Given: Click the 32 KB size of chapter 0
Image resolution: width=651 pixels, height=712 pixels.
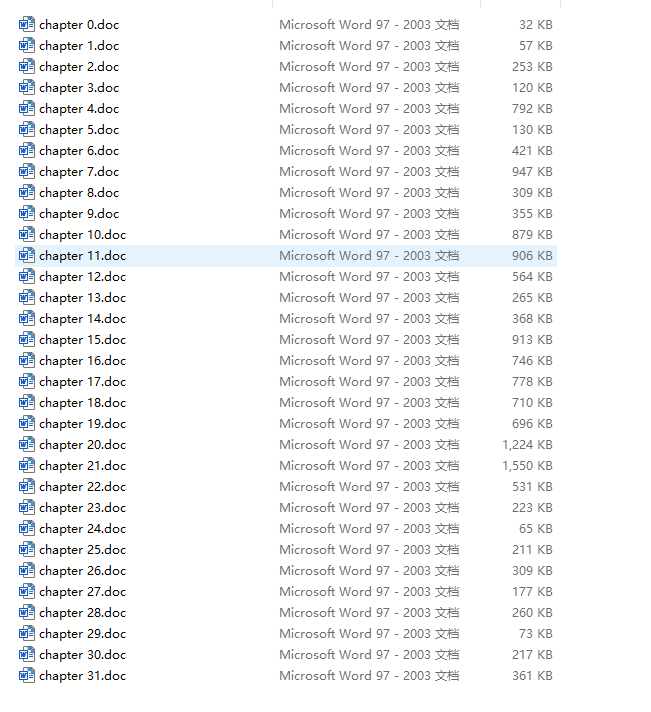Looking at the screenshot, I should coord(536,25).
